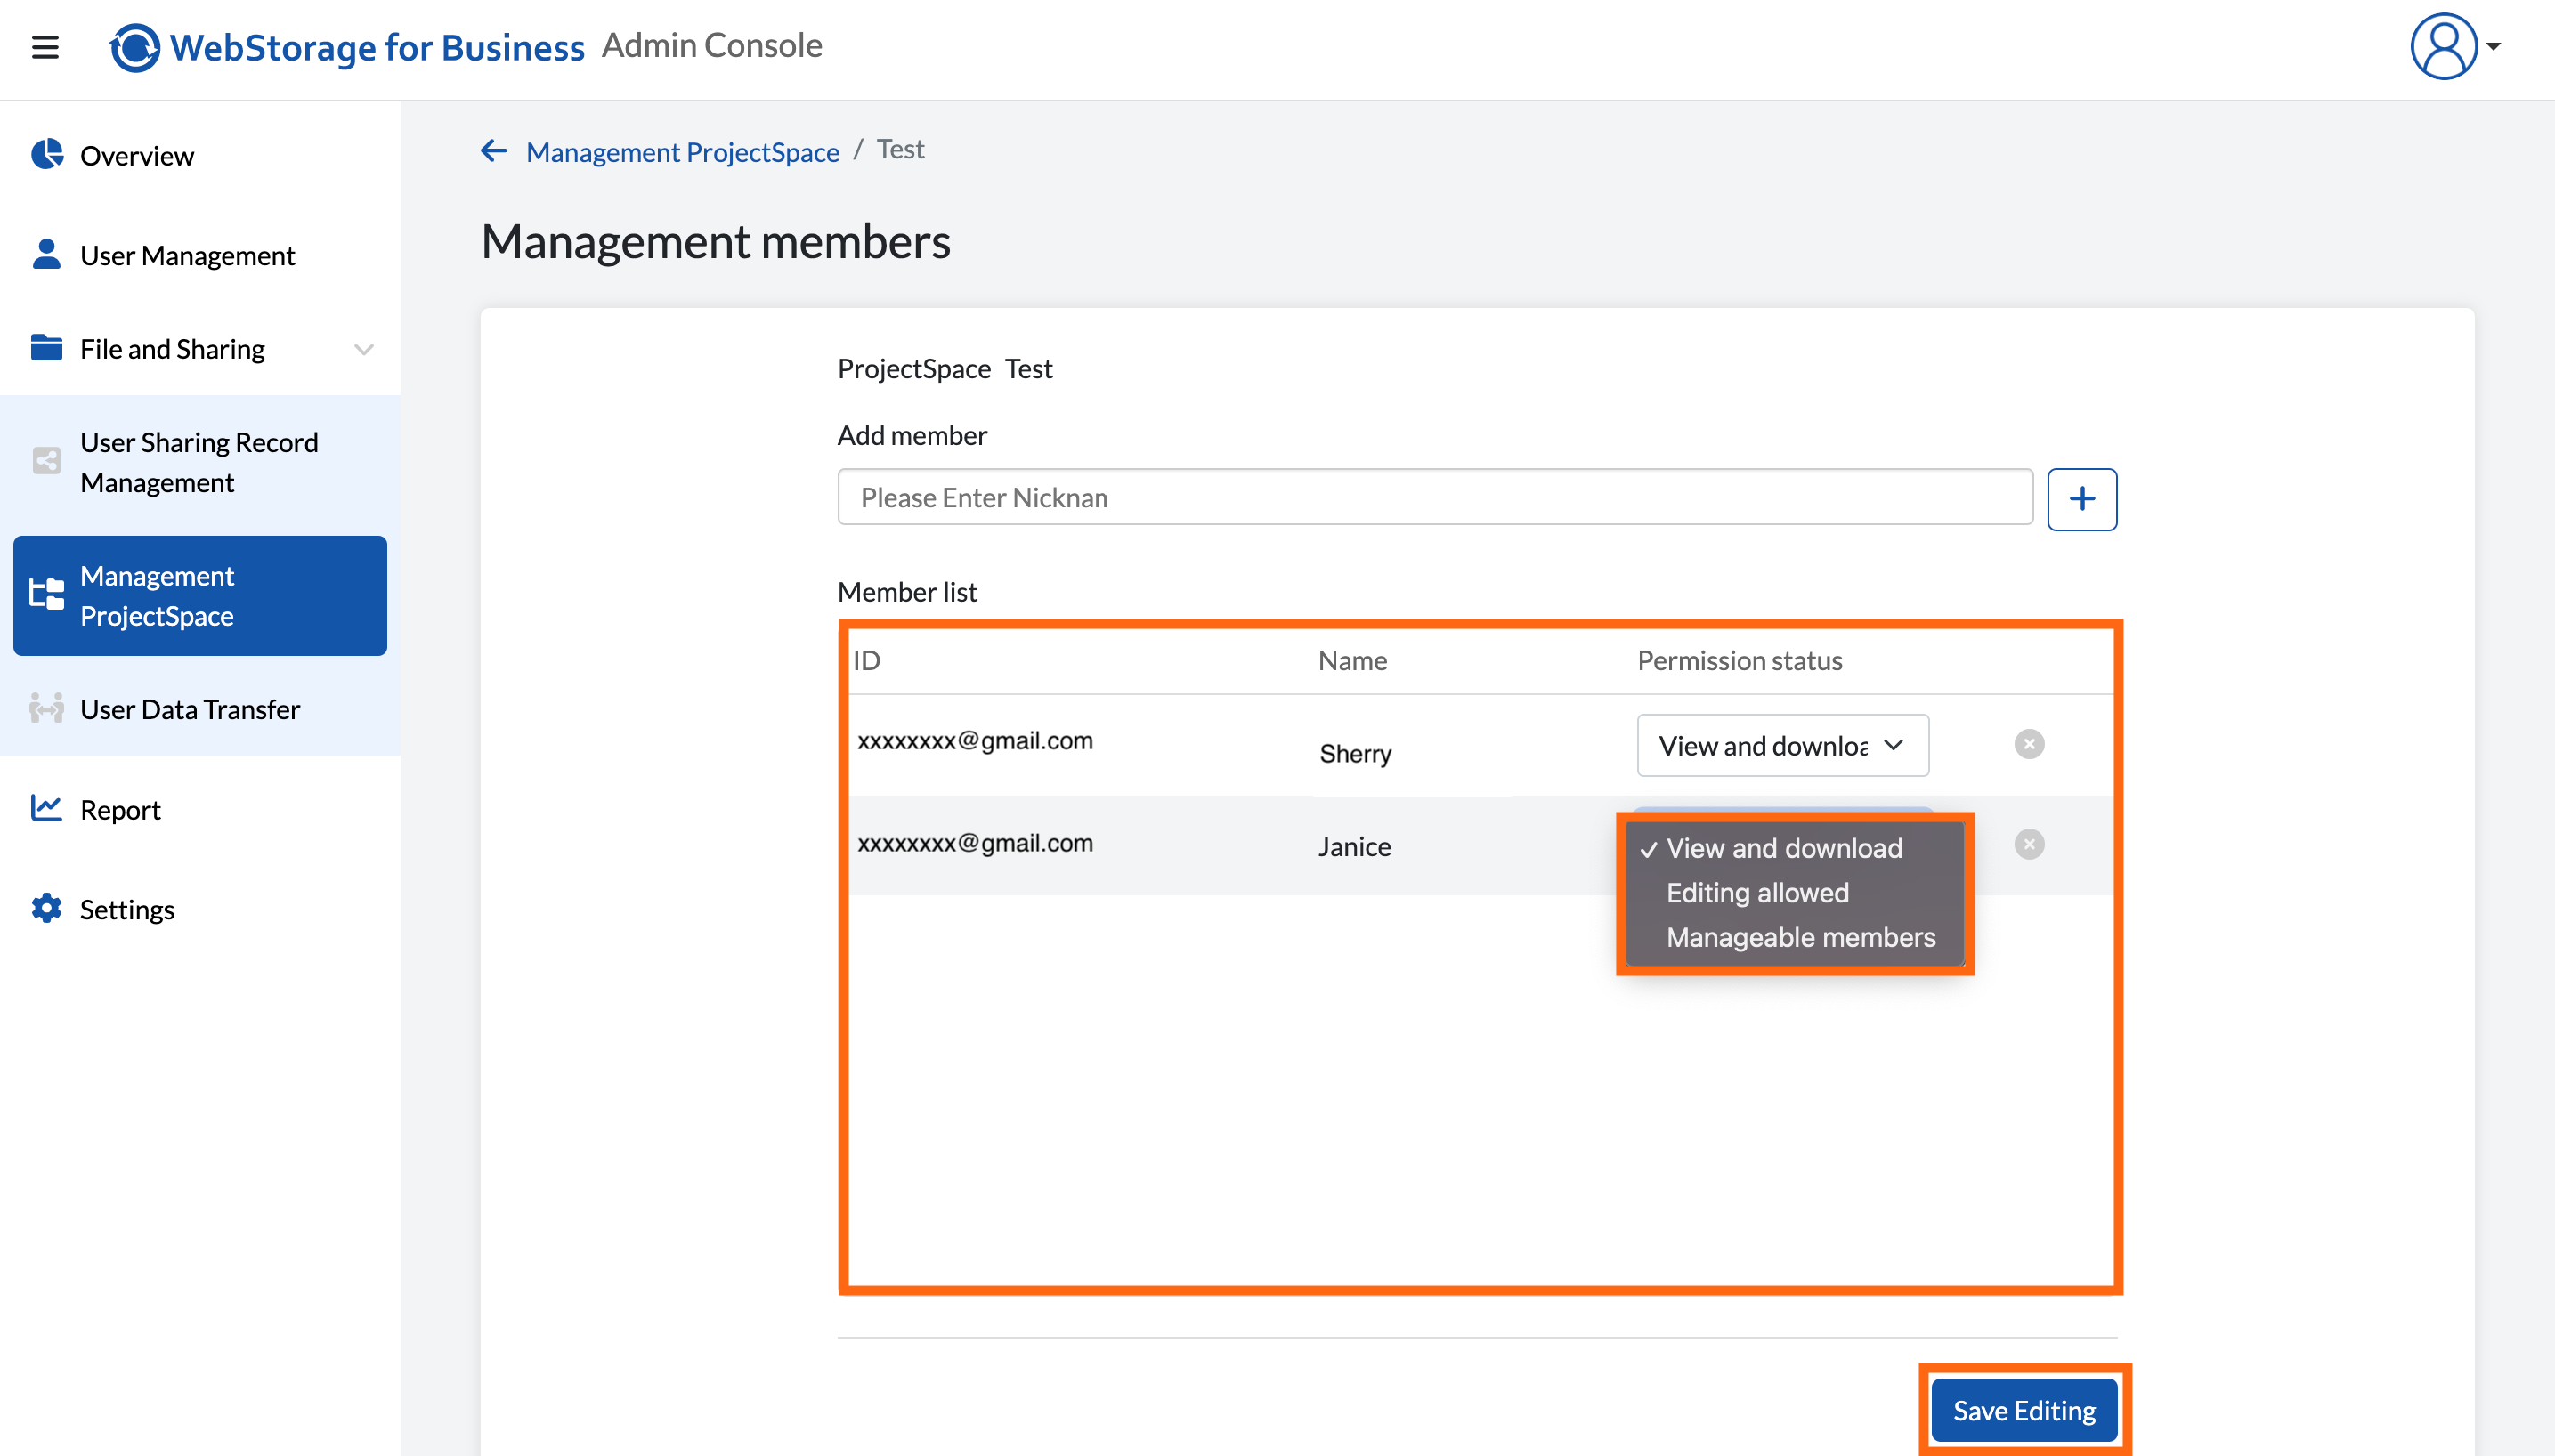Screen dimensions: 2555x1456
Task: Click the Admin Console text
Action: coord(711,45)
